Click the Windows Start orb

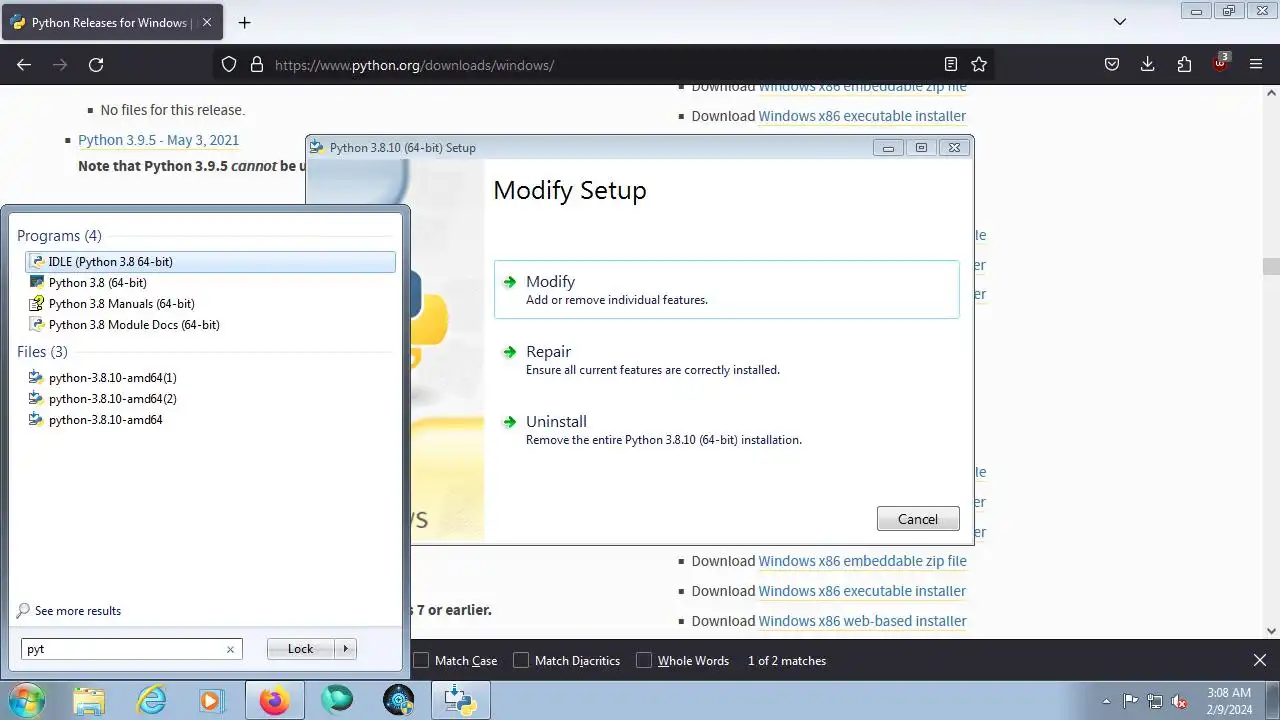pos(25,700)
